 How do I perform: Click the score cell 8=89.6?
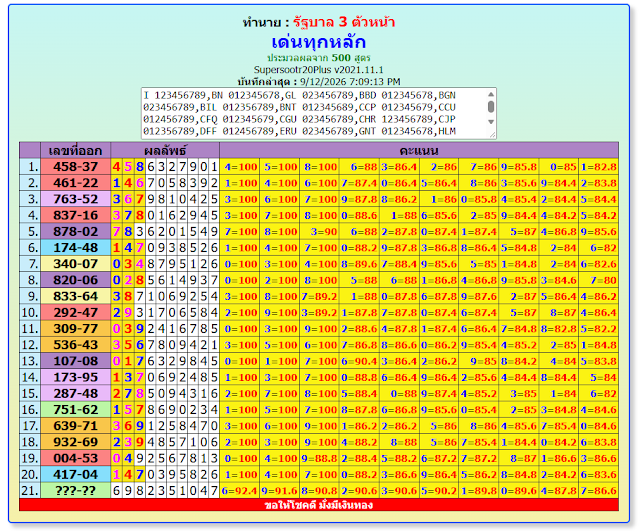click(x=359, y=264)
